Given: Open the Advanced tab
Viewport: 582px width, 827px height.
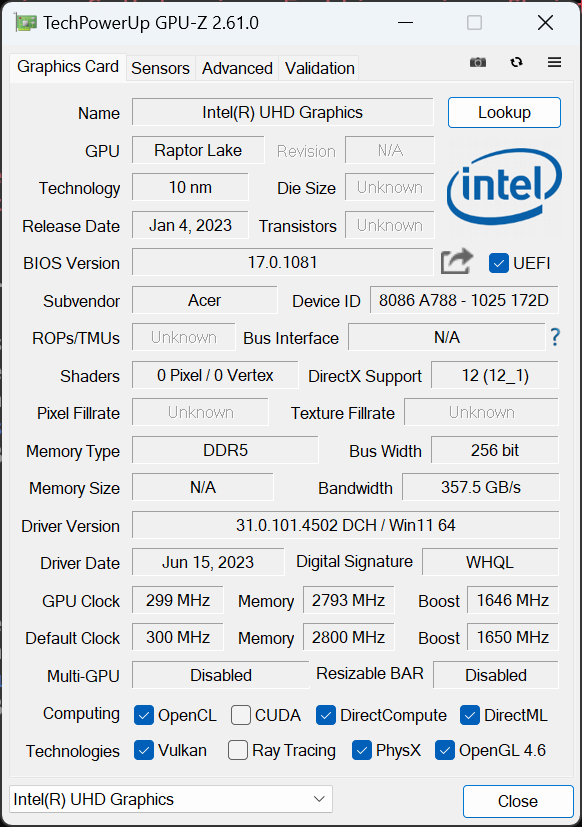Looking at the screenshot, I should 237,68.
